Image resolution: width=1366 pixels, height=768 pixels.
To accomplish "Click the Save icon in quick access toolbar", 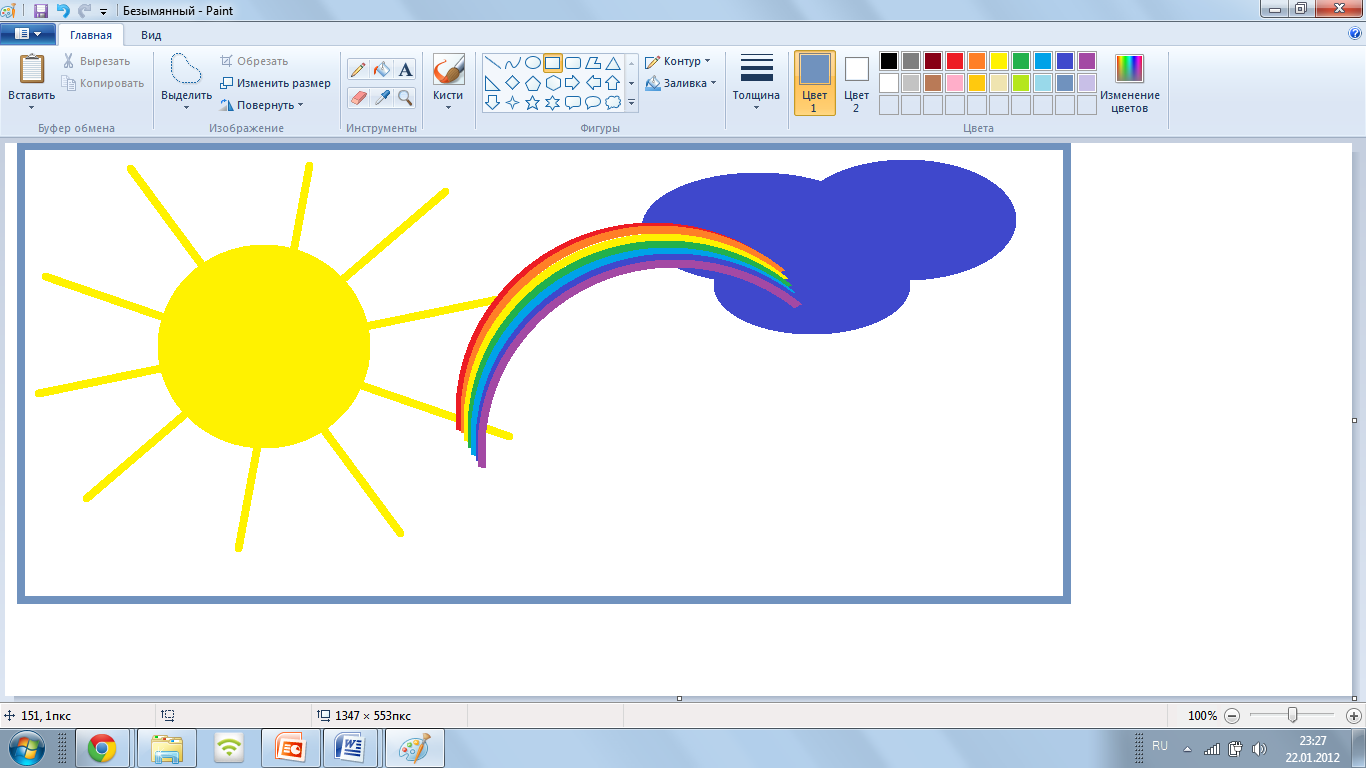I will 41,11.
